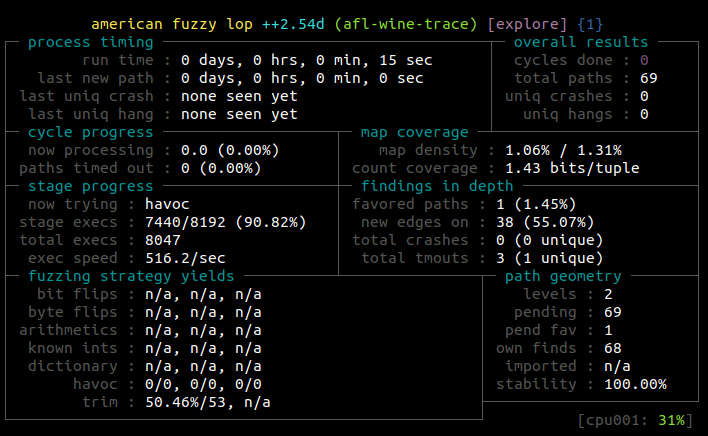Click the 'last new path' label
Screen dimensions: 708x436
(95, 78)
